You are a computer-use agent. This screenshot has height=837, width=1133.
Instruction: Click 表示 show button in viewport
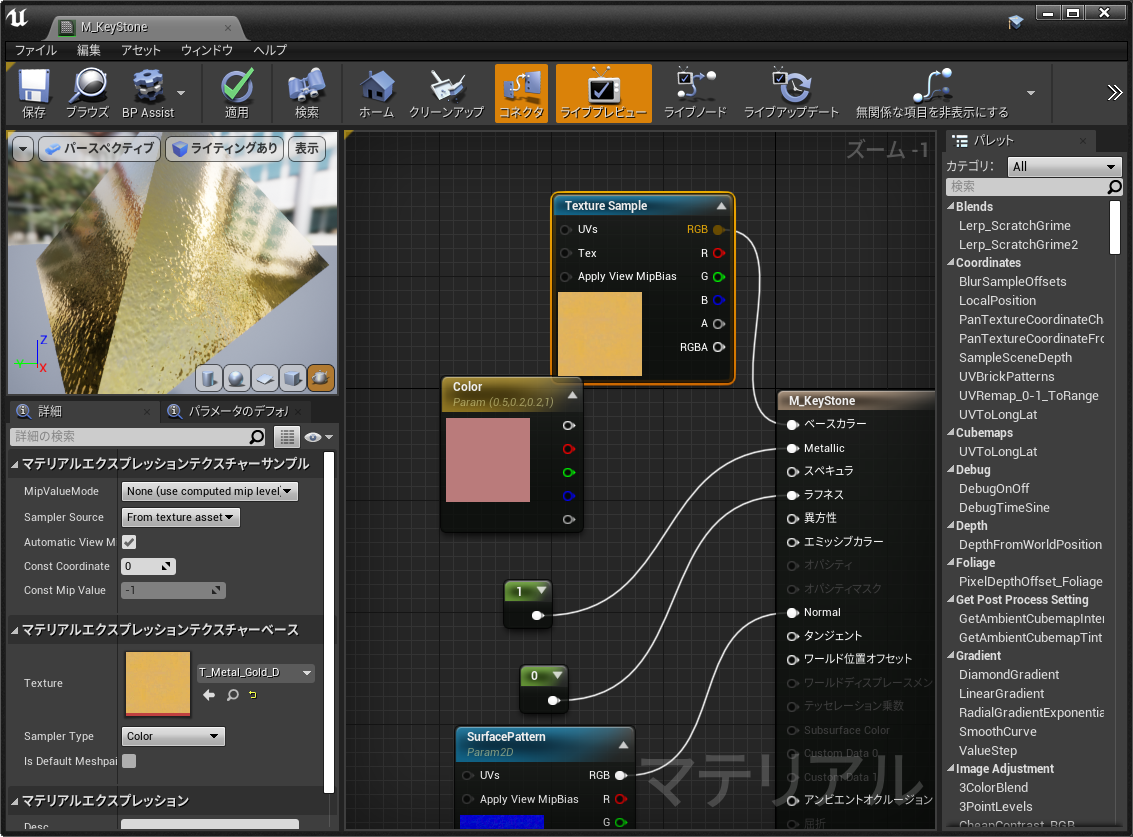(306, 149)
